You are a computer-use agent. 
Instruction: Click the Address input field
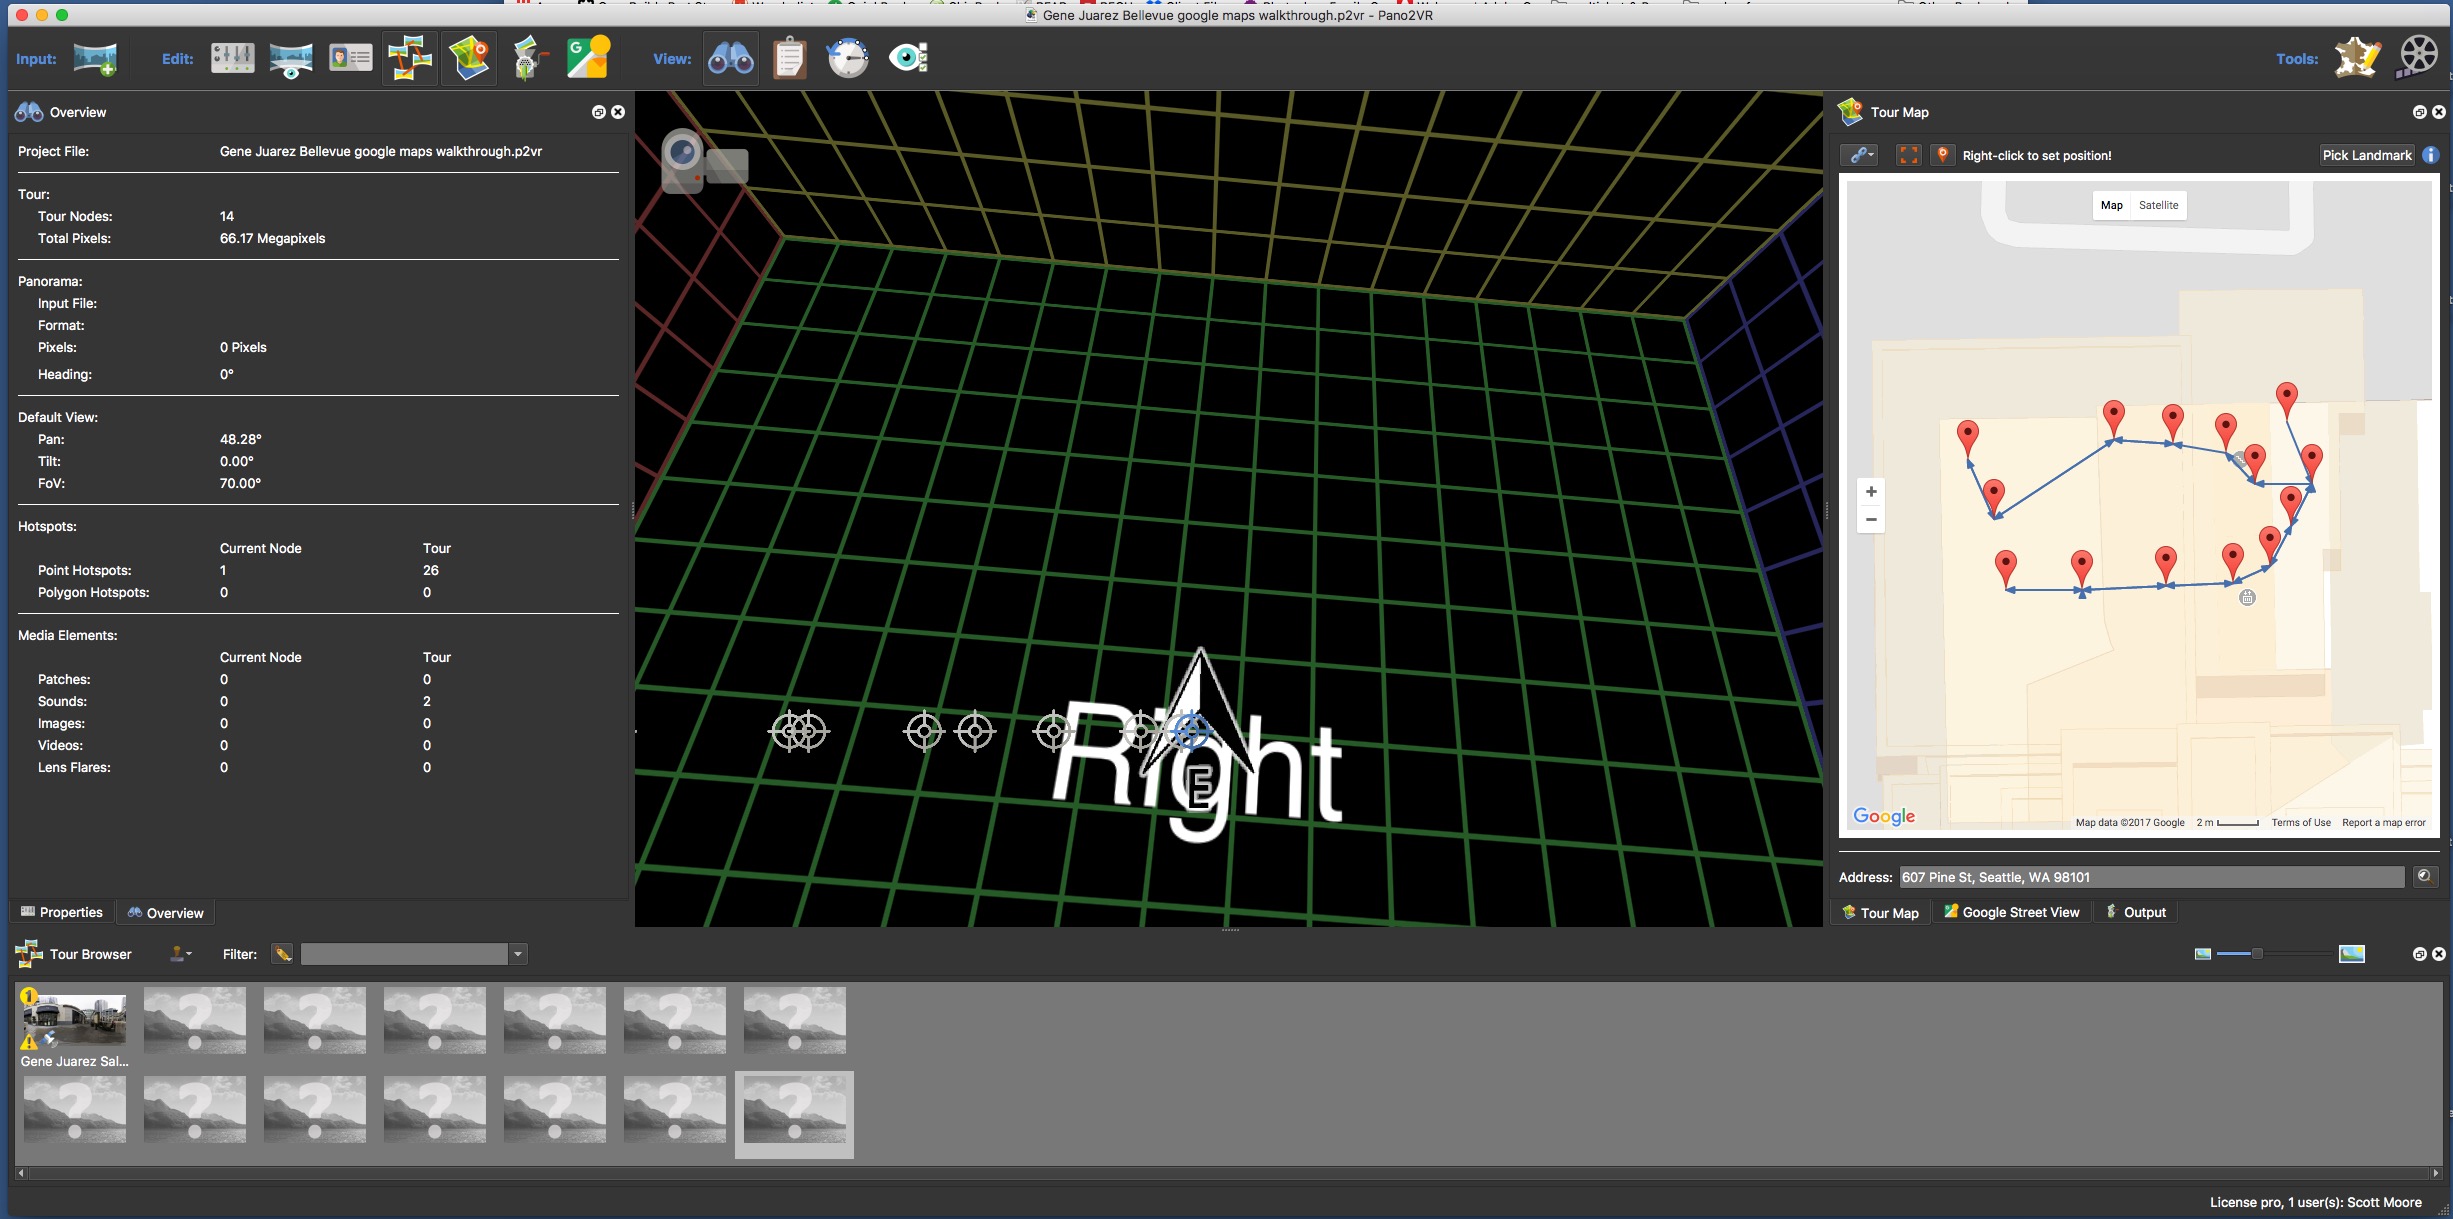coord(2151,877)
